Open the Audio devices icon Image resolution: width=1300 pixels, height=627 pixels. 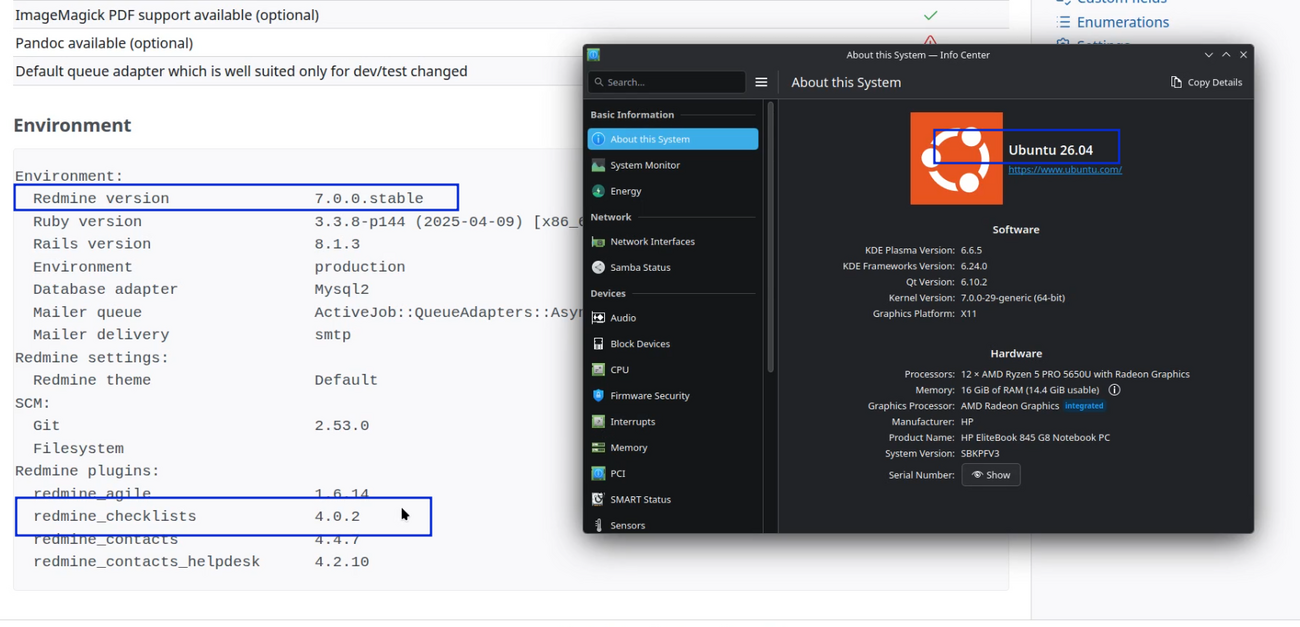coord(598,318)
